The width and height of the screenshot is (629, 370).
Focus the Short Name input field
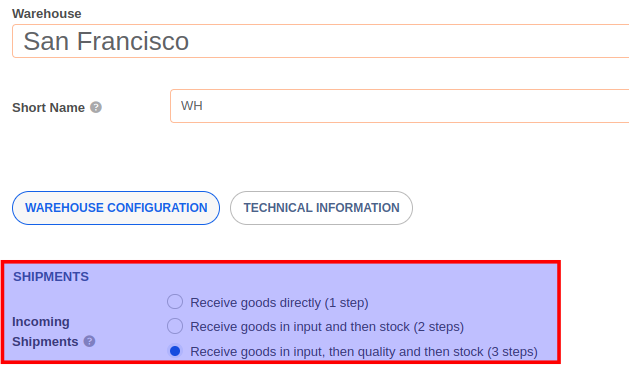point(400,106)
